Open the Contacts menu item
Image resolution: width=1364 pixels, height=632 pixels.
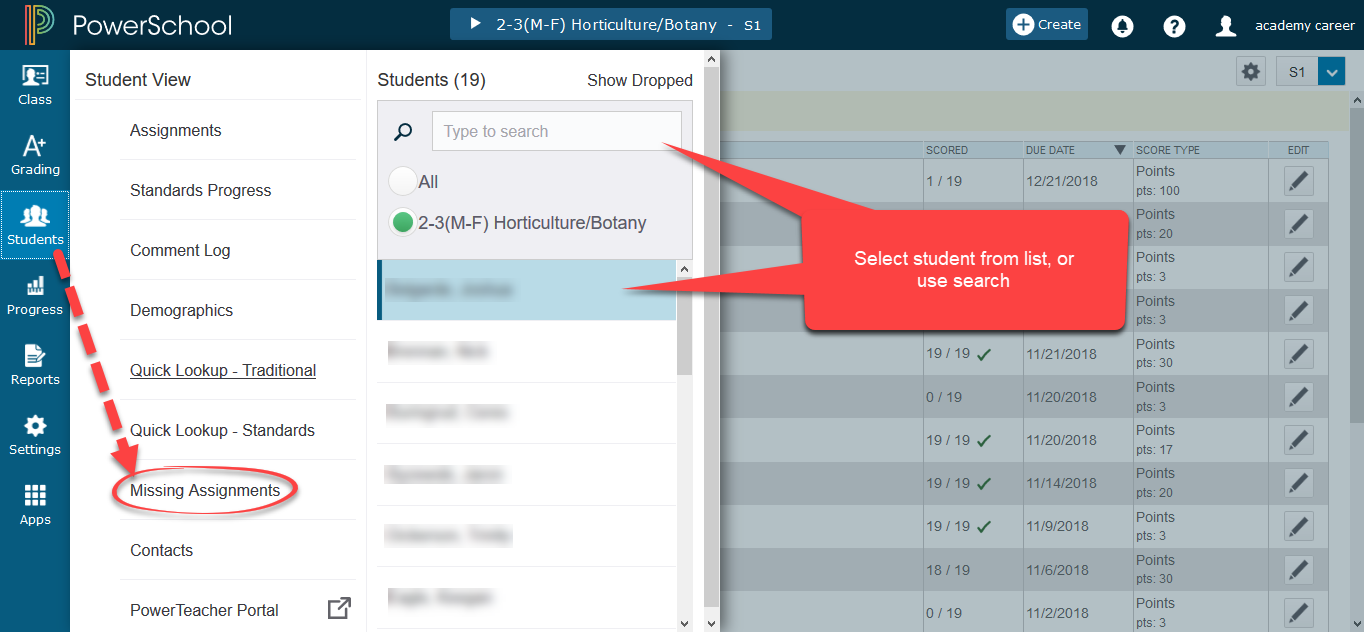click(162, 550)
